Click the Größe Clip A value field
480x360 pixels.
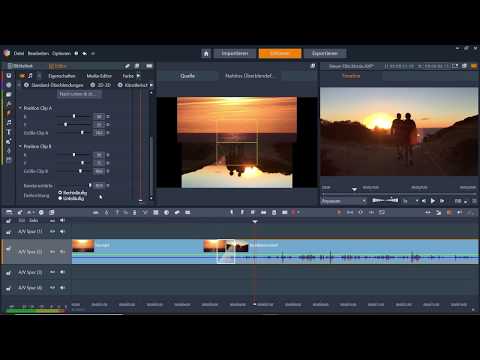[99, 133]
